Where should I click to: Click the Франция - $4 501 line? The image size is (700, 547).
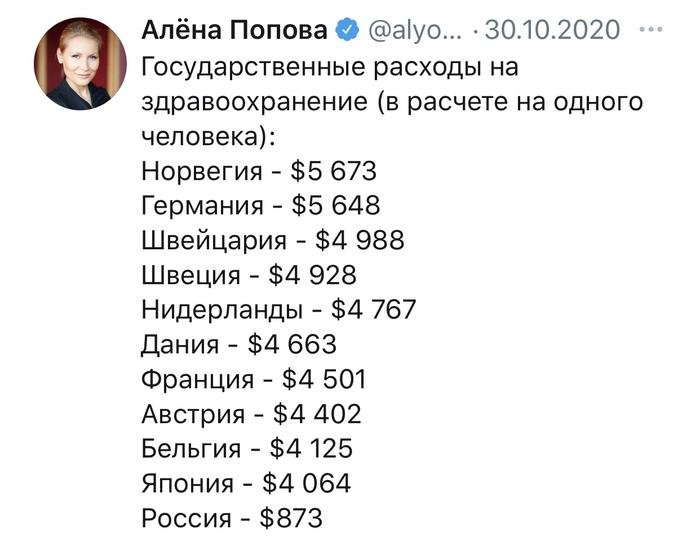[255, 379]
